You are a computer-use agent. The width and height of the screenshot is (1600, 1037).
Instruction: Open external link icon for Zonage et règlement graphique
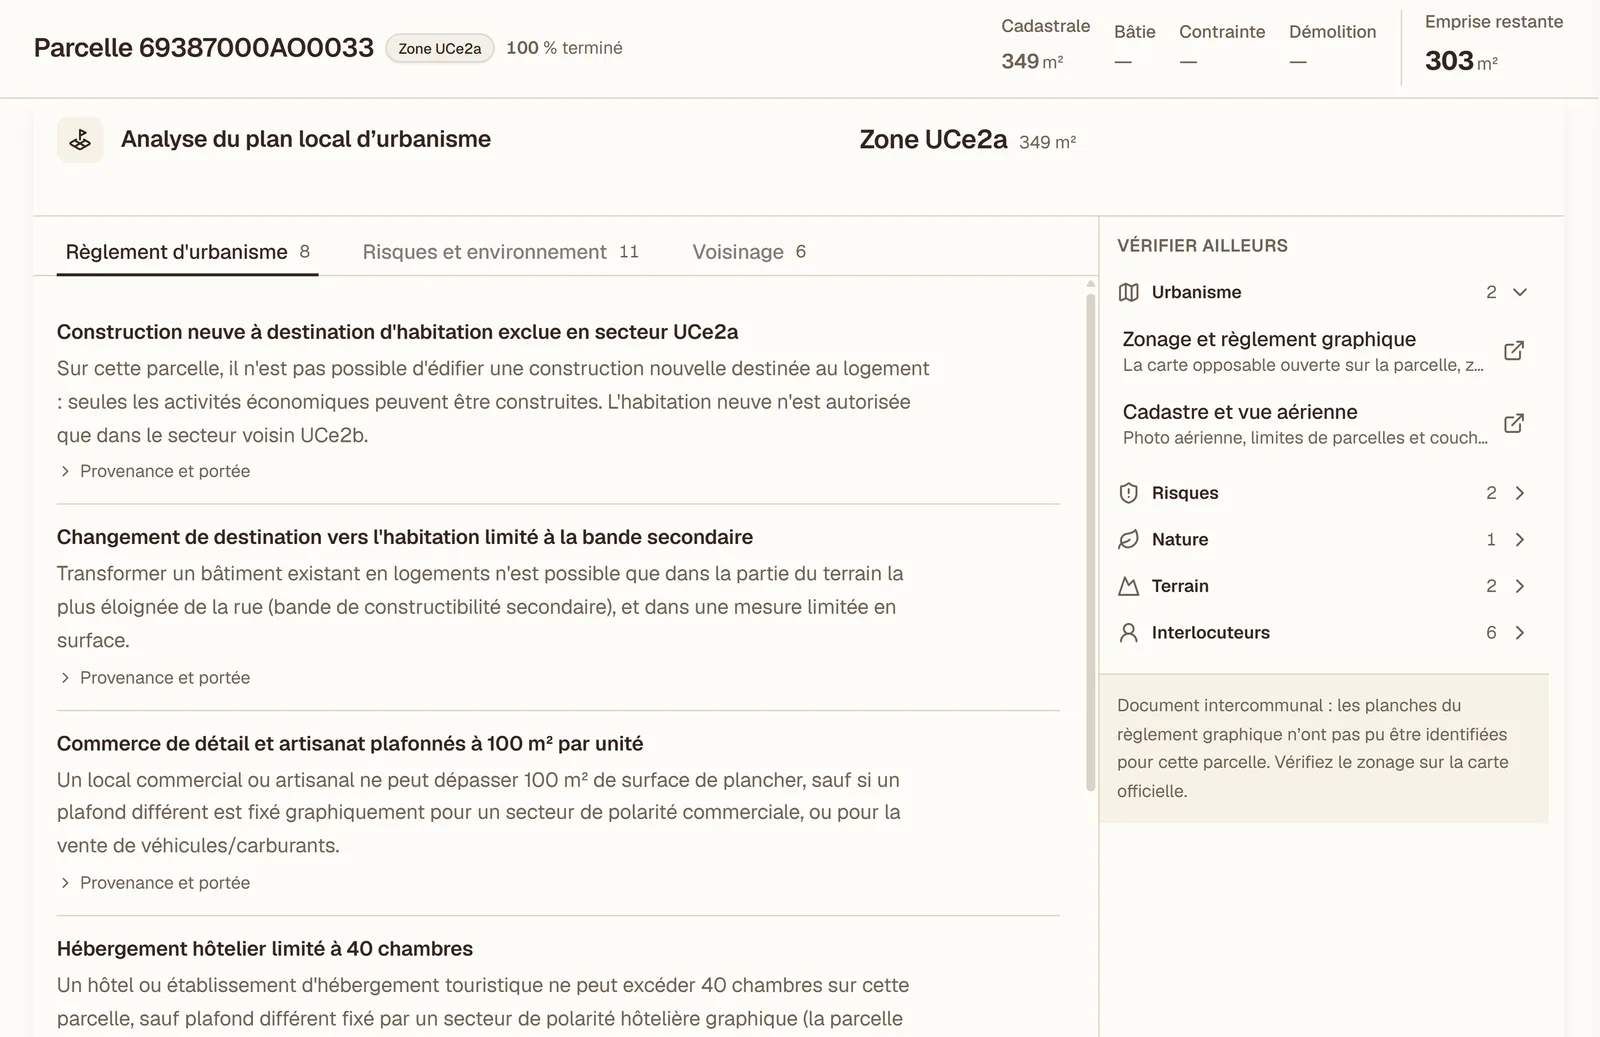(x=1514, y=350)
